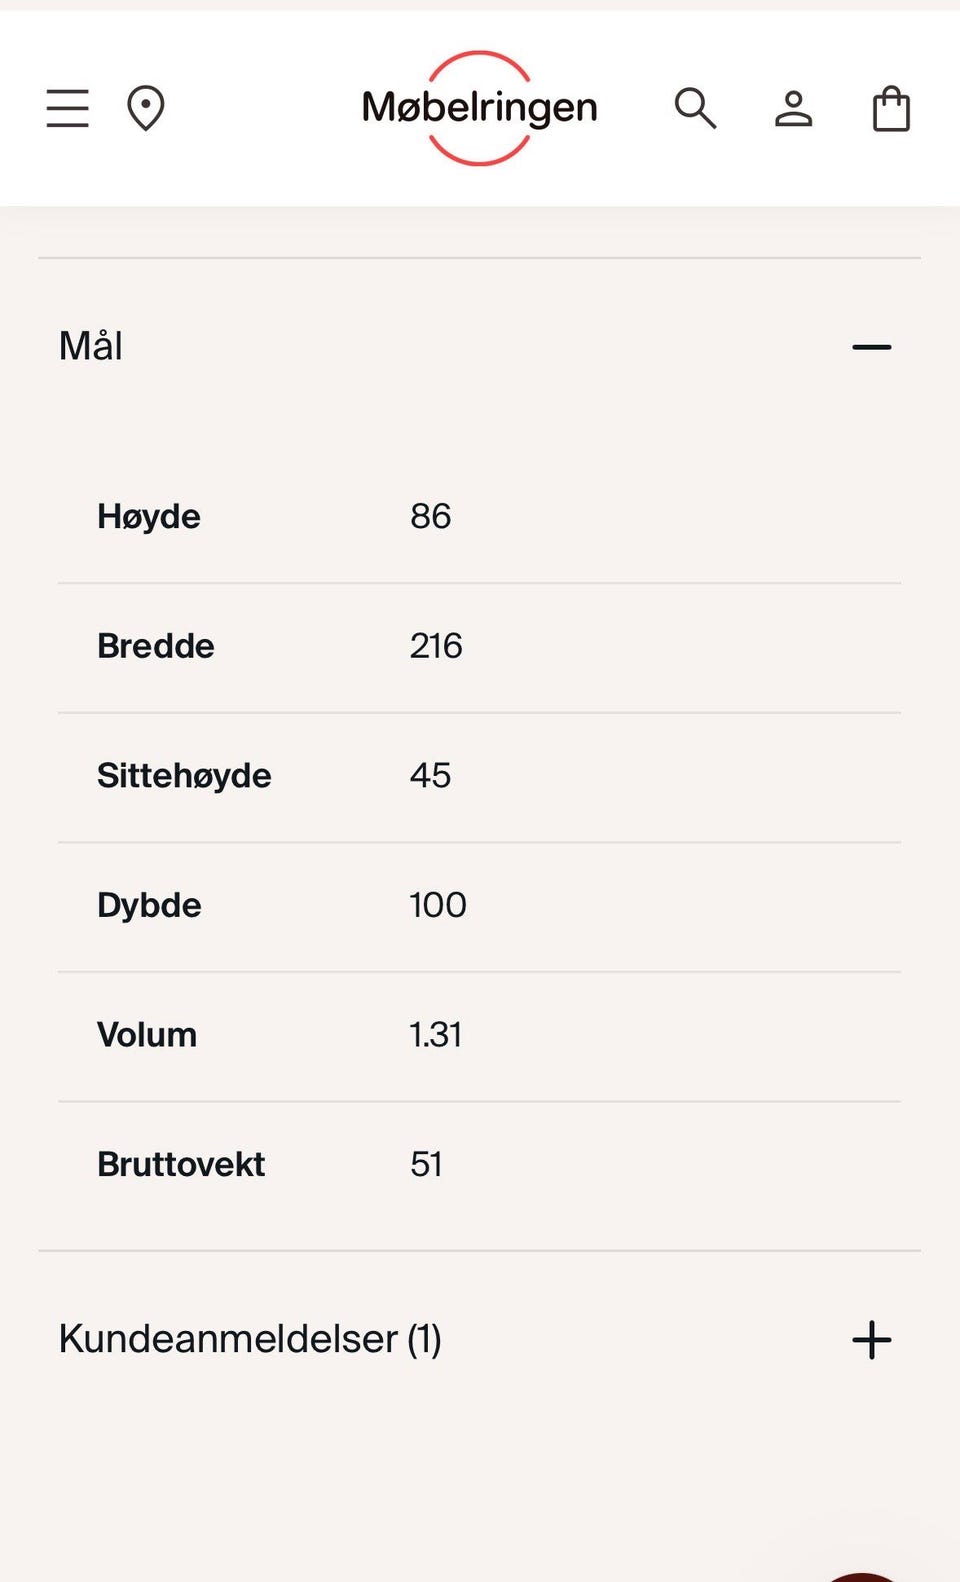960x1582 pixels.
Task: Open the hamburger menu
Action: pyautogui.click(x=68, y=108)
